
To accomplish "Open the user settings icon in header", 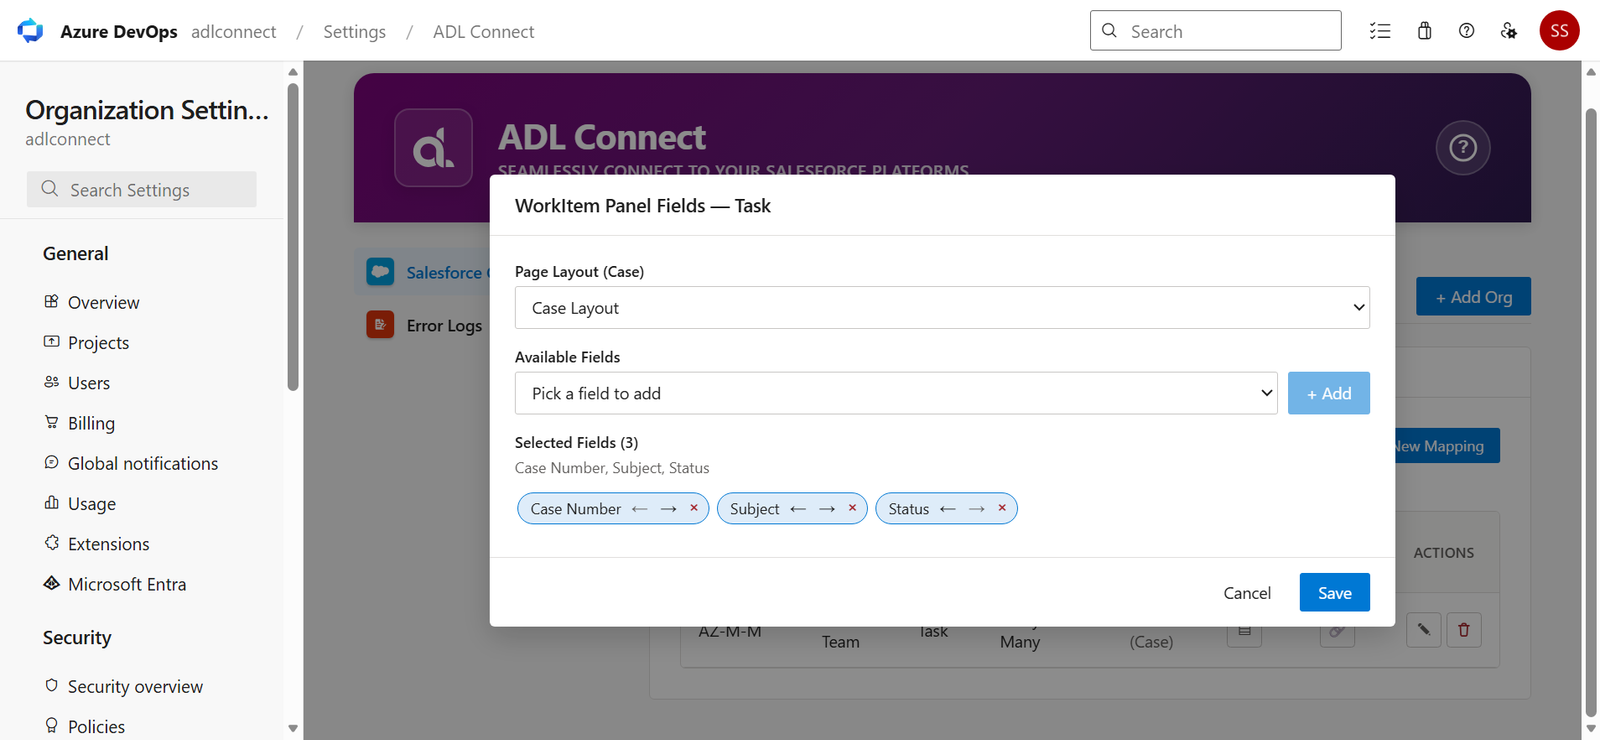I will coord(1509,31).
